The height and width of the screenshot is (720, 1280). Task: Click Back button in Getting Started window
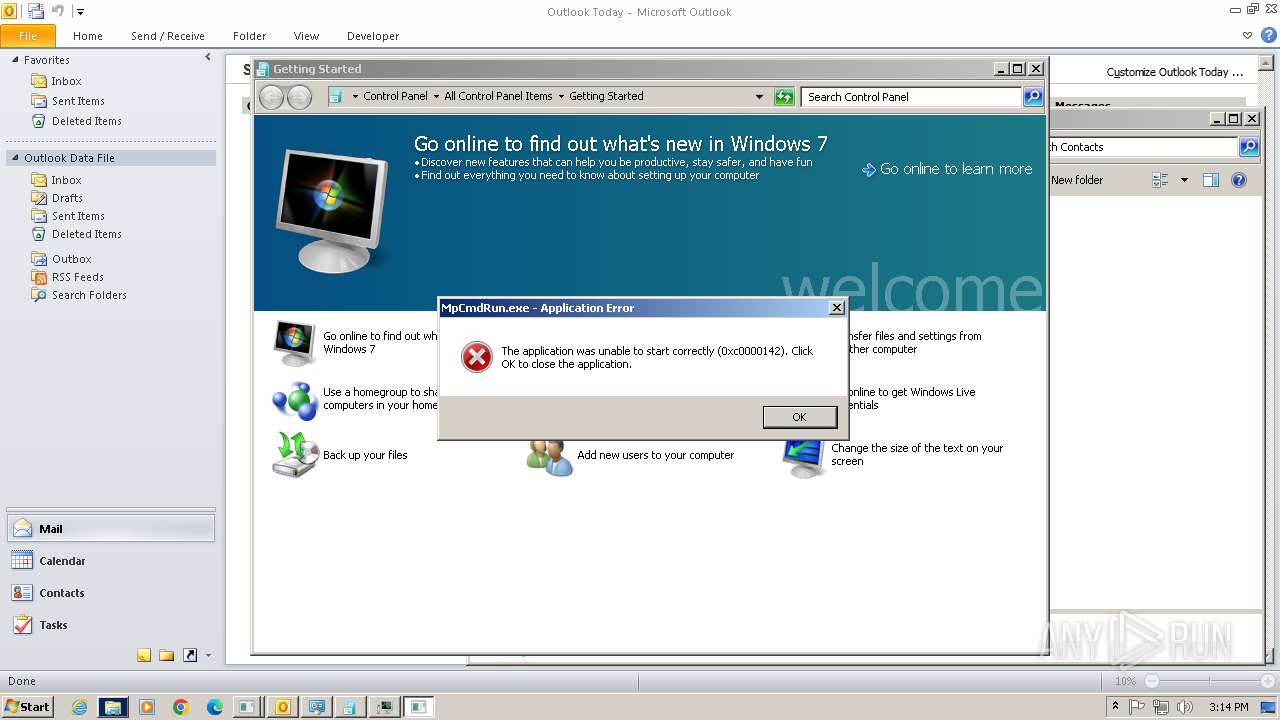[x=271, y=97]
